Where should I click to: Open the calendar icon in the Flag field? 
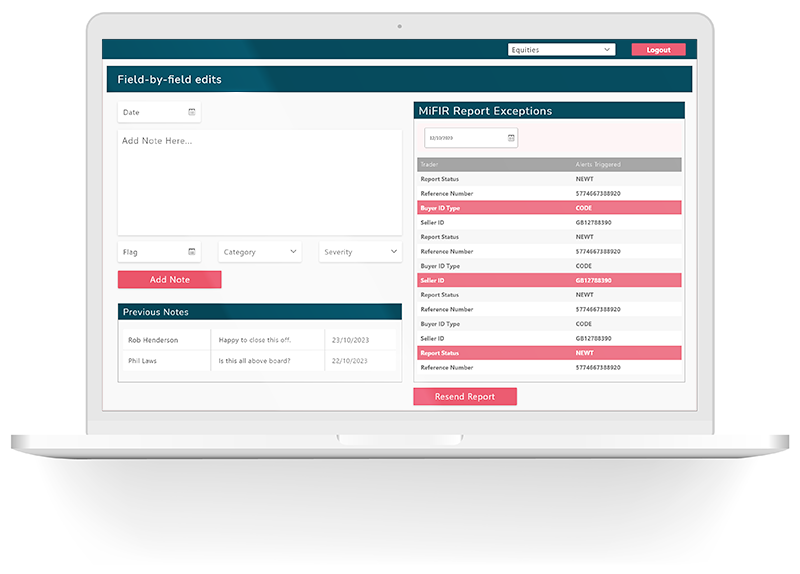click(192, 252)
